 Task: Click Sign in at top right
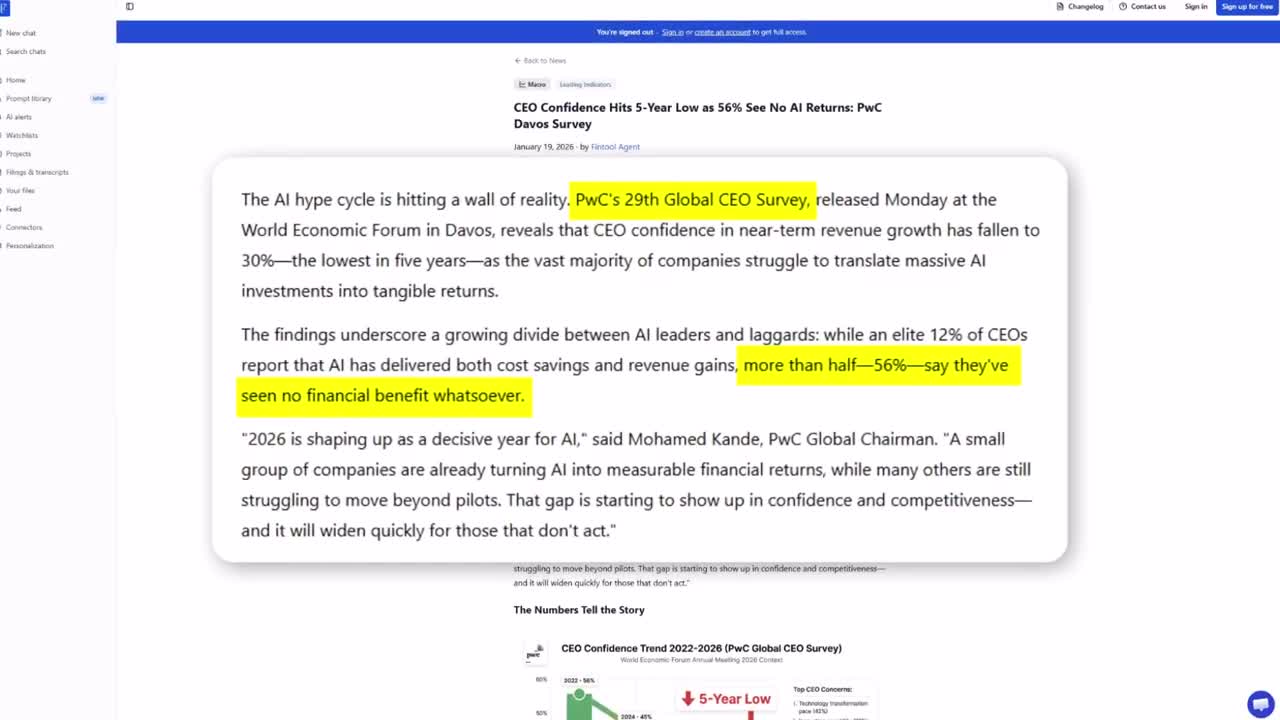[1195, 7]
